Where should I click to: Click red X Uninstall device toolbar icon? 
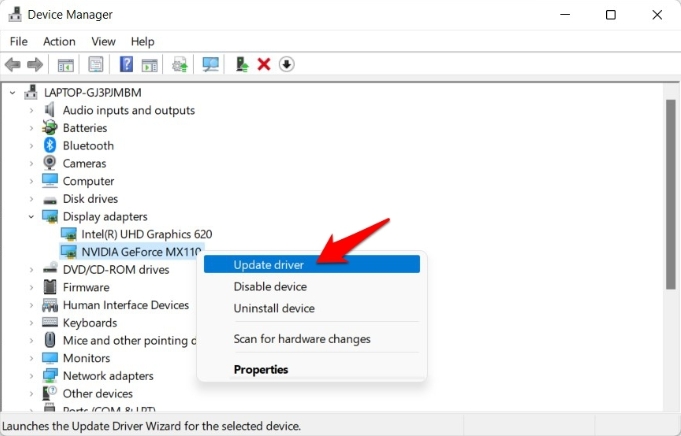[264, 65]
